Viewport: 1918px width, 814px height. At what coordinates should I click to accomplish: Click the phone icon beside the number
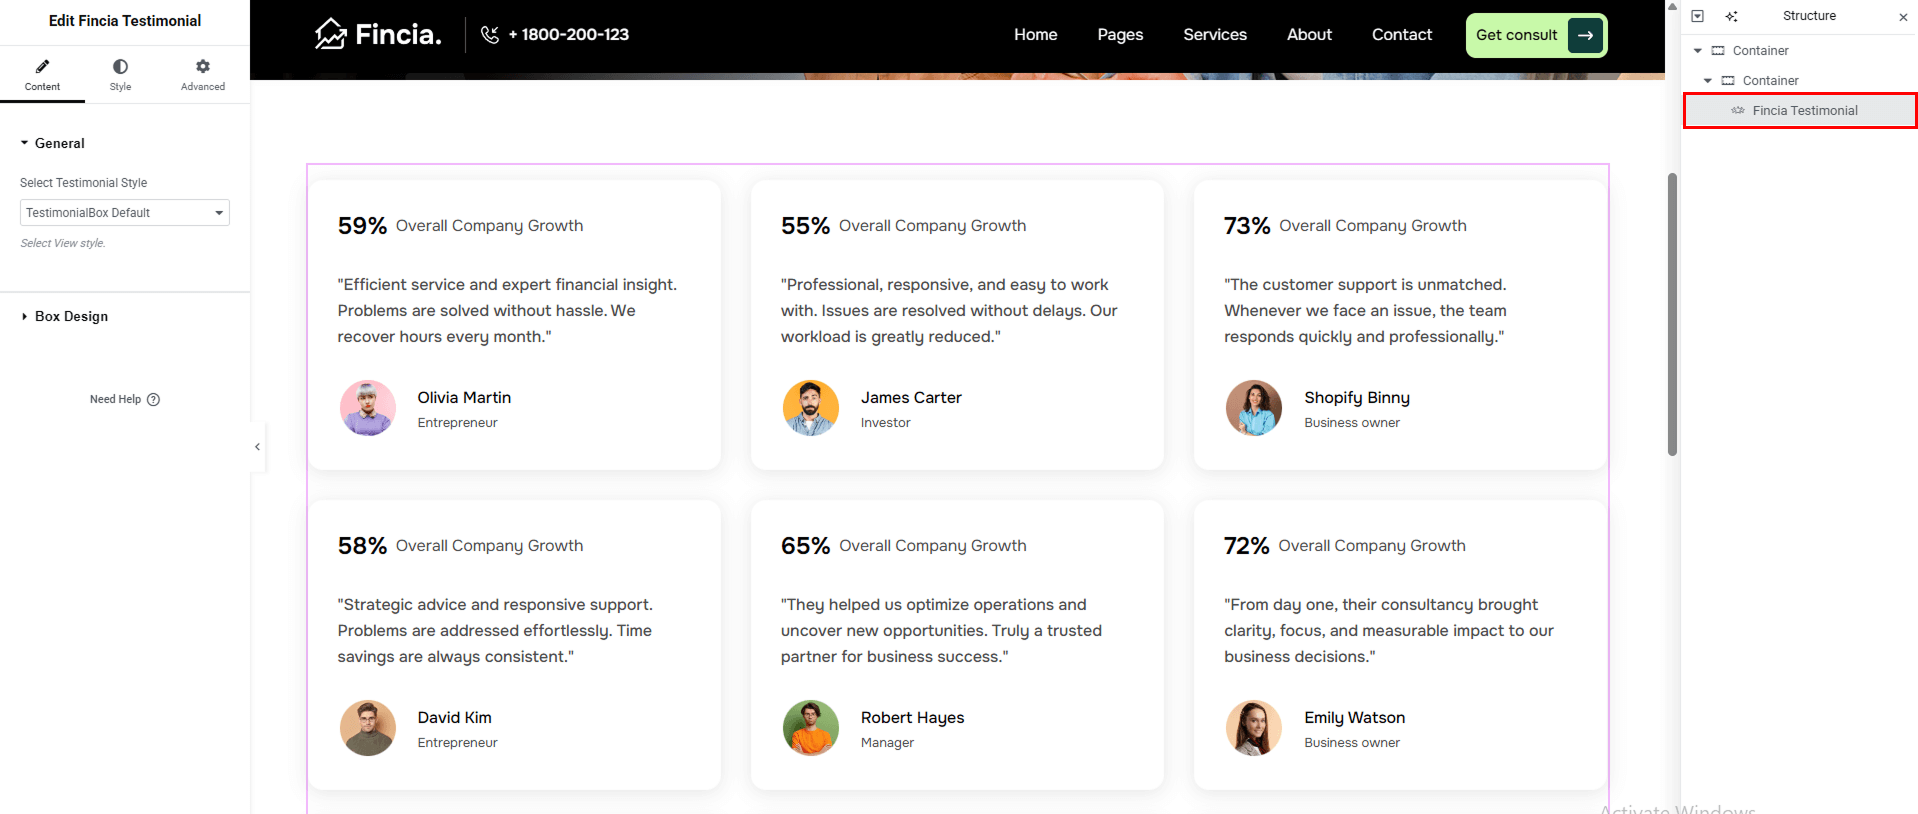point(489,35)
